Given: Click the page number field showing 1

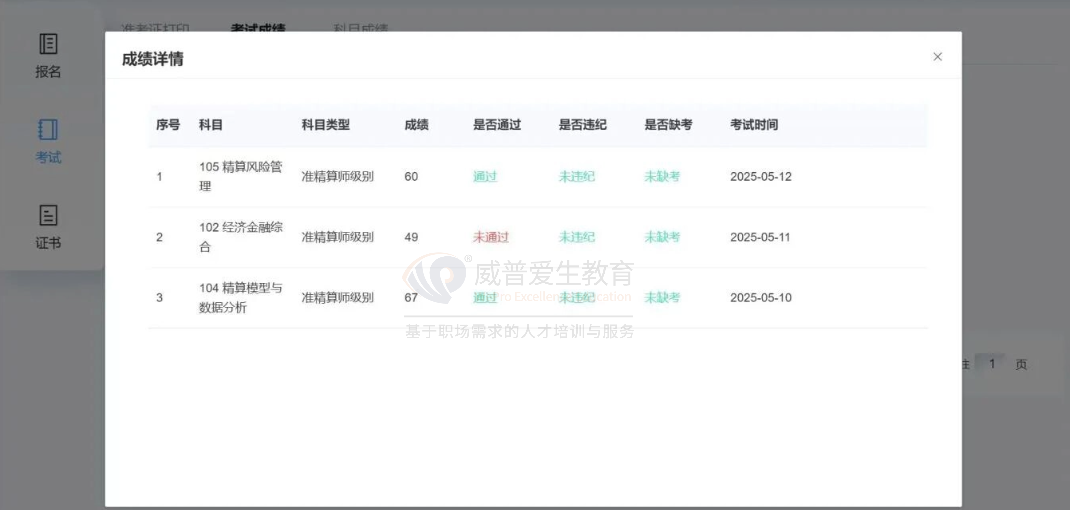Looking at the screenshot, I should click(991, 364).
